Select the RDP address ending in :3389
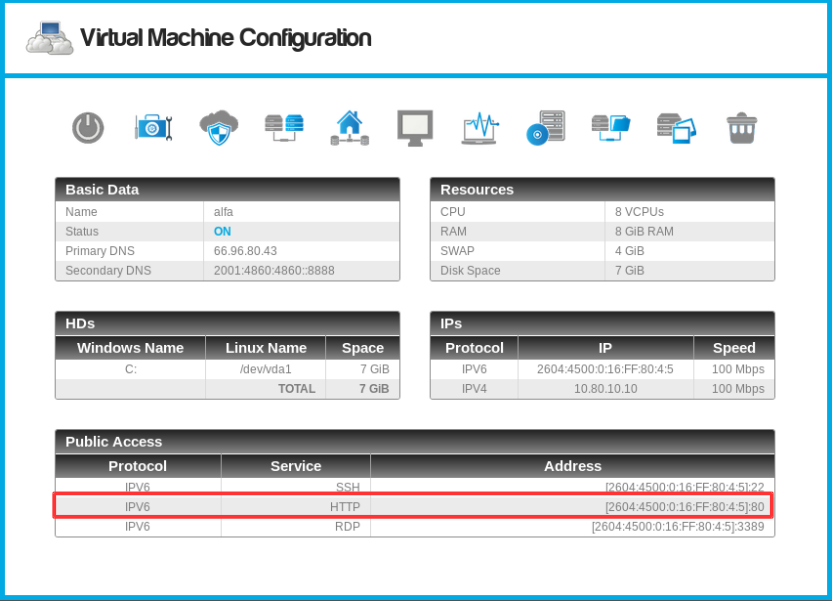This screenshot has height=601, width=832. pos(678,526)
